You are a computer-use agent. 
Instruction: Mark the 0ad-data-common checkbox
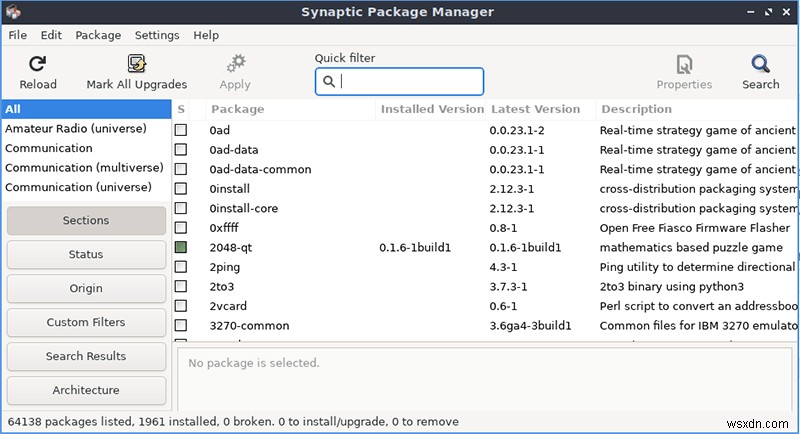[181, 169]
